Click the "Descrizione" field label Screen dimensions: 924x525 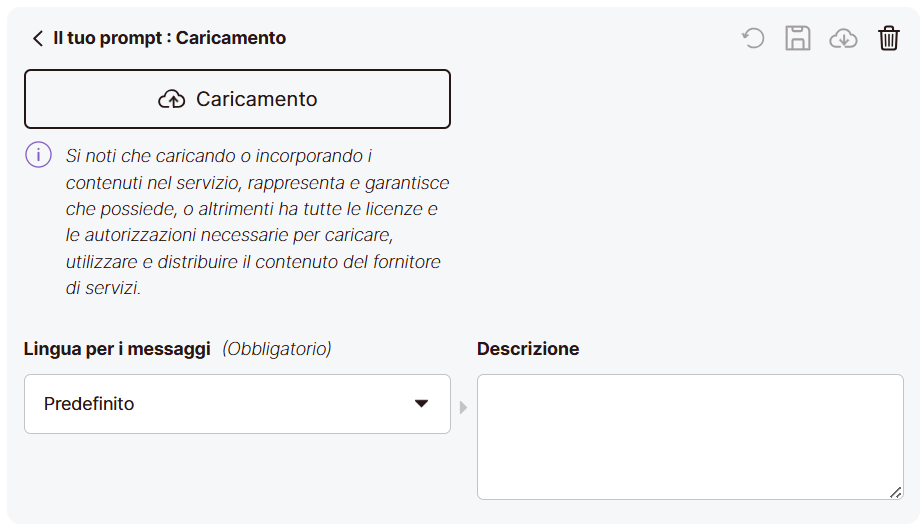pos(528,349)
